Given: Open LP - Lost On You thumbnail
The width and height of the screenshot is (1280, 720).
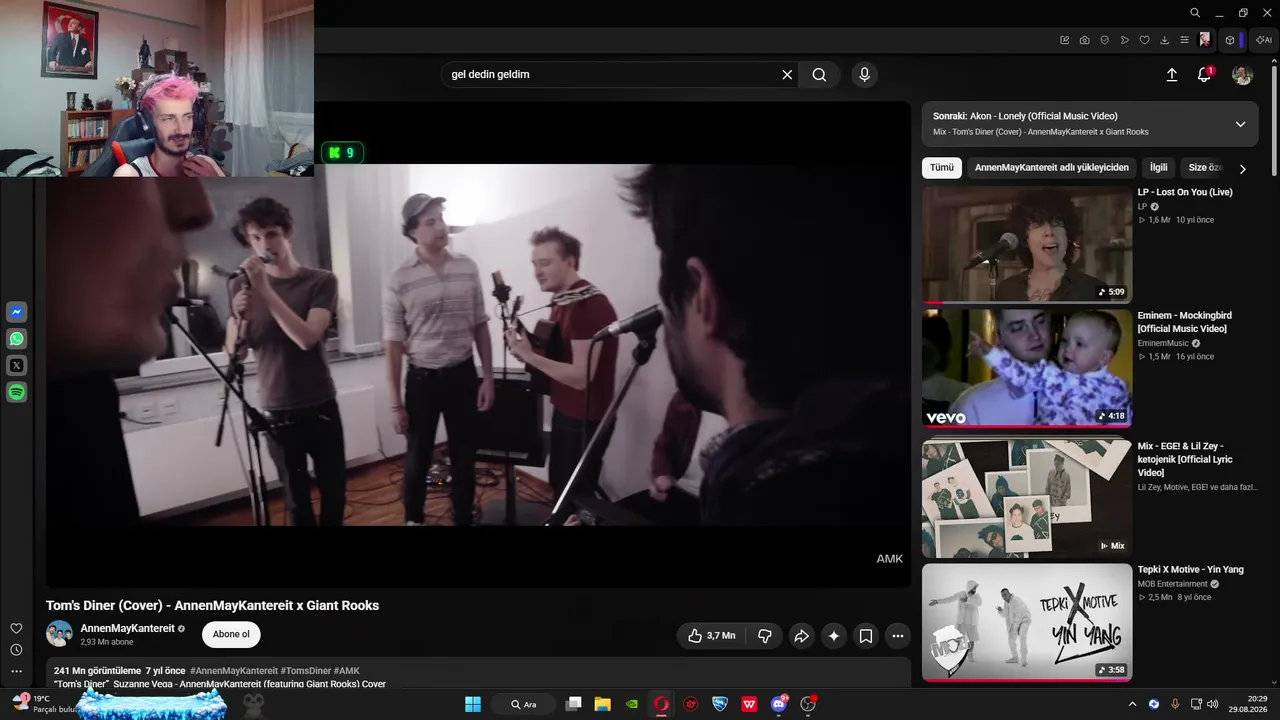Looking at the screenshot, I should click(x=1027, y=244).
